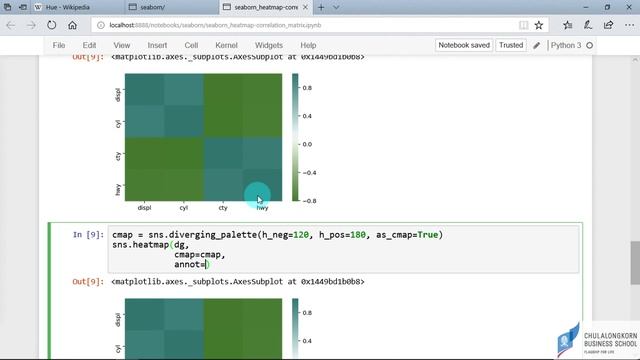Click inside the In [9] code cell
This screenshot has height=360, width=640.
[343, 249]
